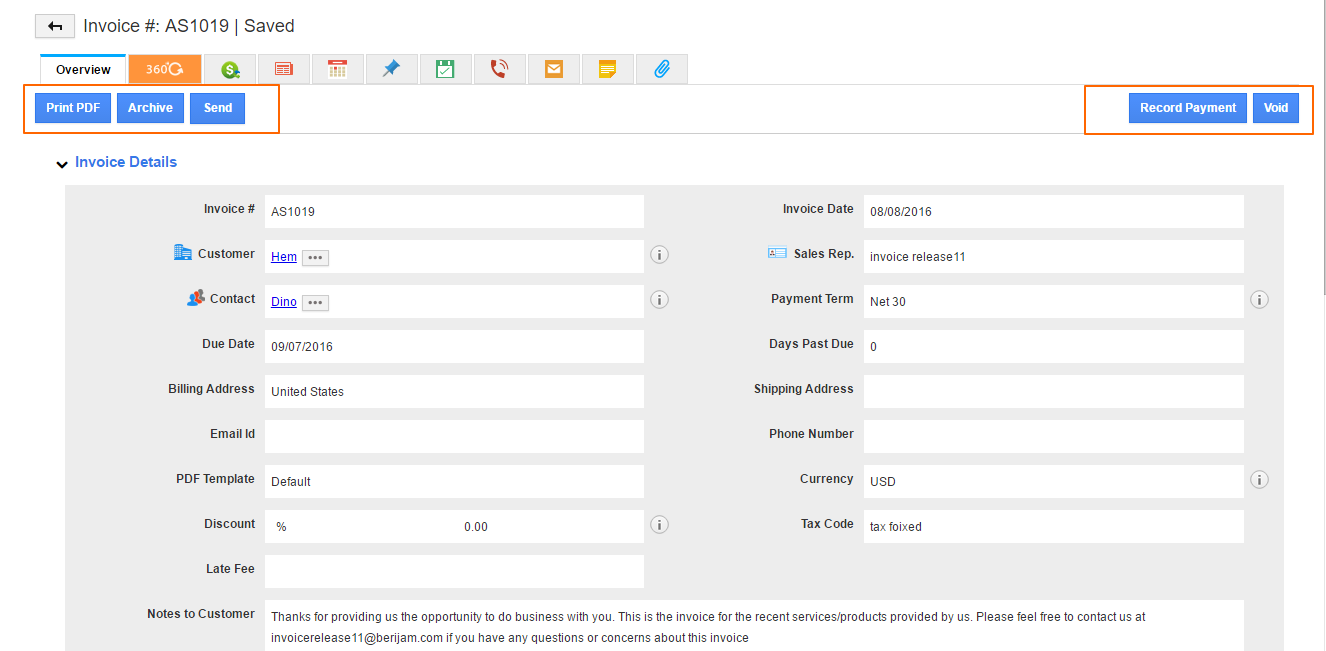
Task: Open the 360 view tab
Action: click(x=165, y=69)
